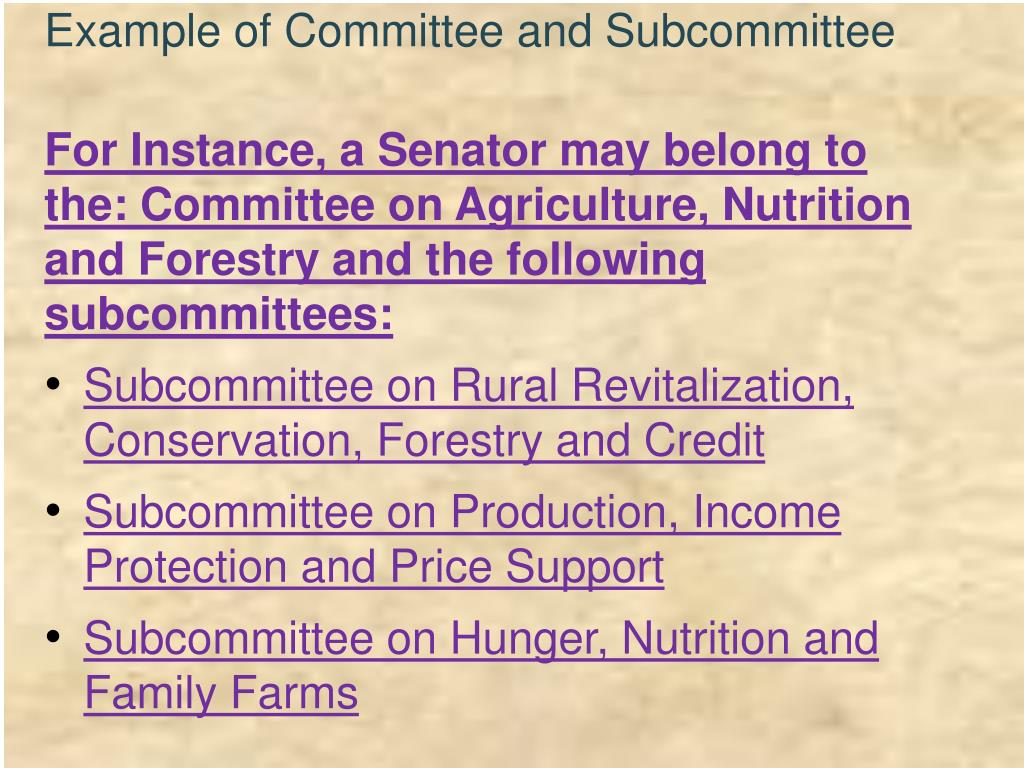
Task: Click the word 'Subcommittee' in the slide title
Action: pyautogui.click(x=750, y=31)
